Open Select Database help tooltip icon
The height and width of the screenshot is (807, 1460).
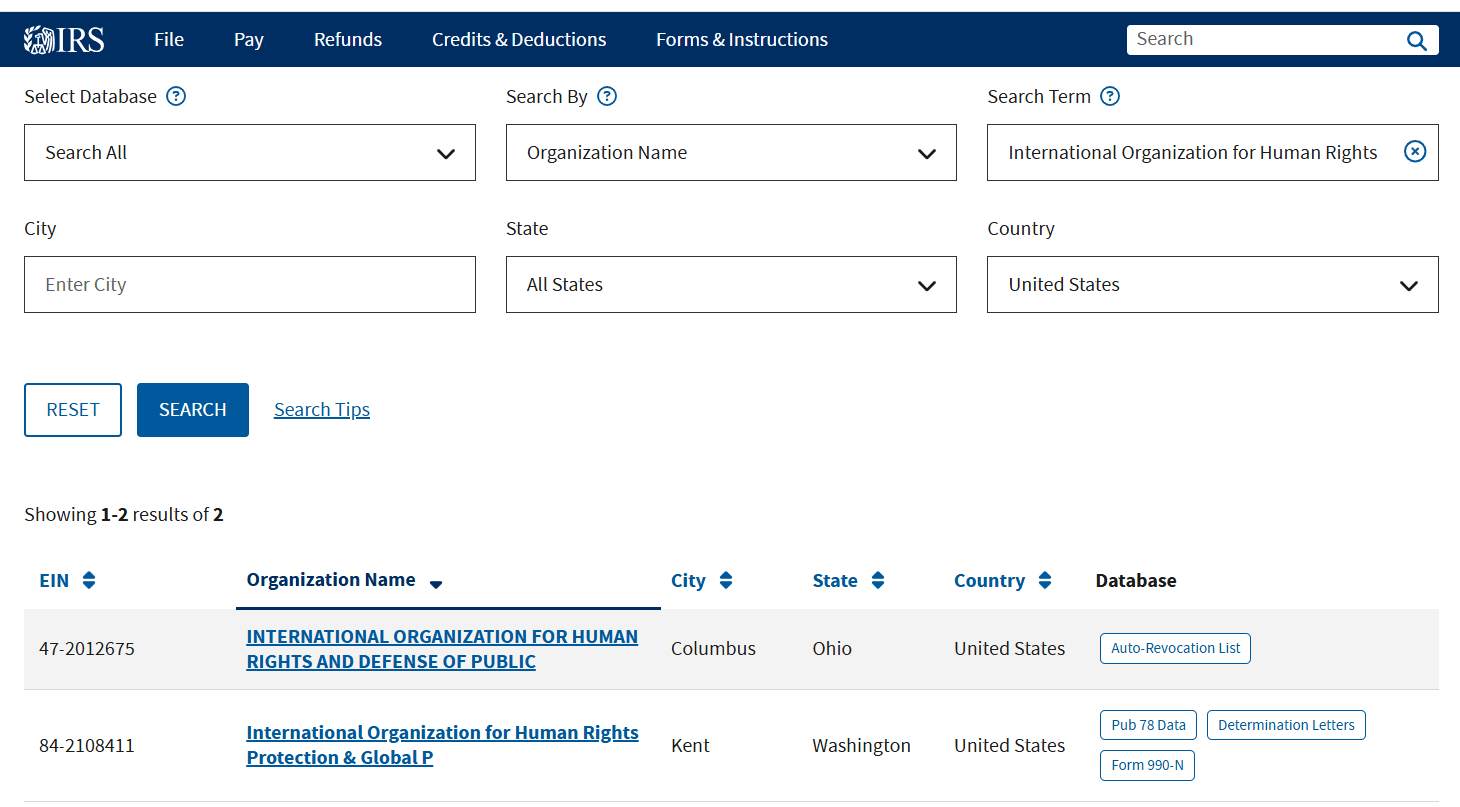pyautogui.click(x=176, y=97)
